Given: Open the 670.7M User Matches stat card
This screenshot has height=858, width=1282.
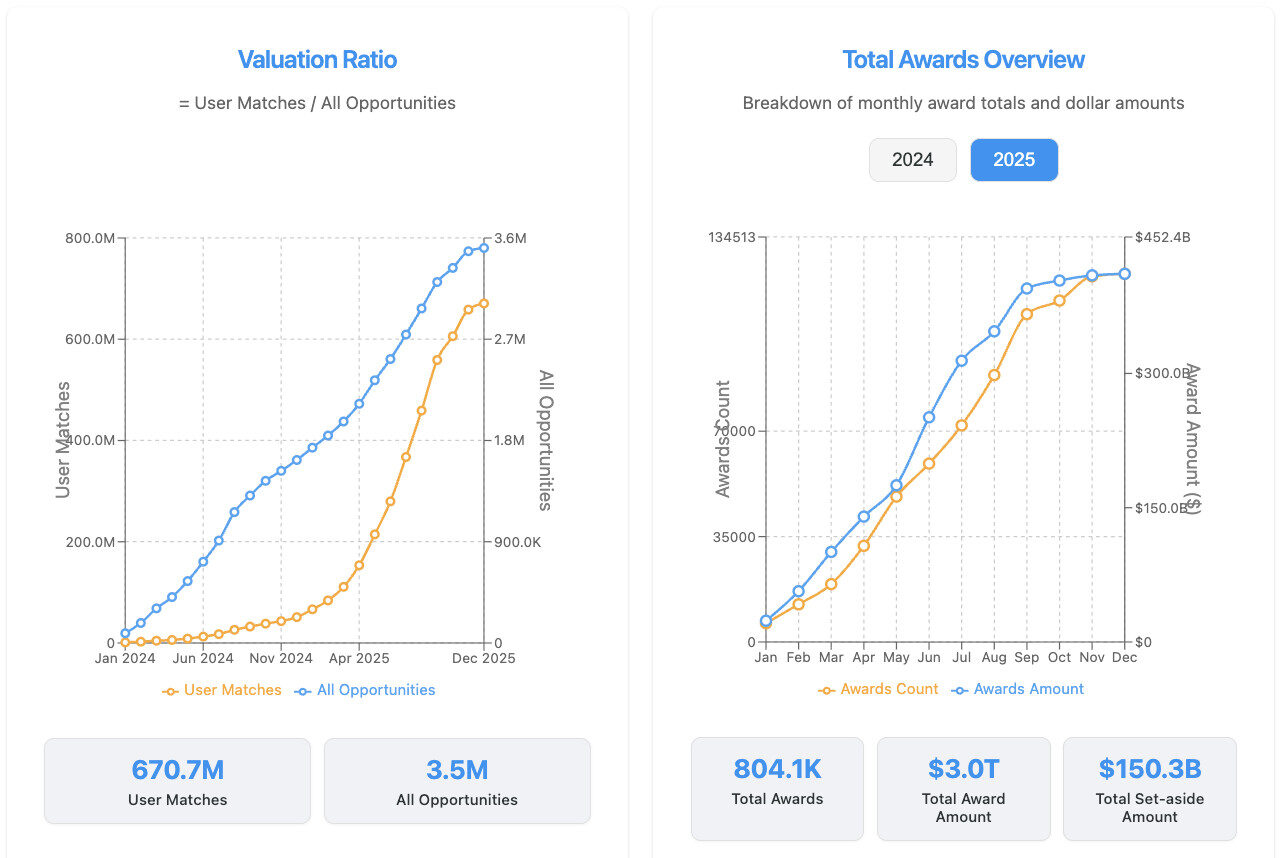Looking at the screenshot, I should click(177, 781).
